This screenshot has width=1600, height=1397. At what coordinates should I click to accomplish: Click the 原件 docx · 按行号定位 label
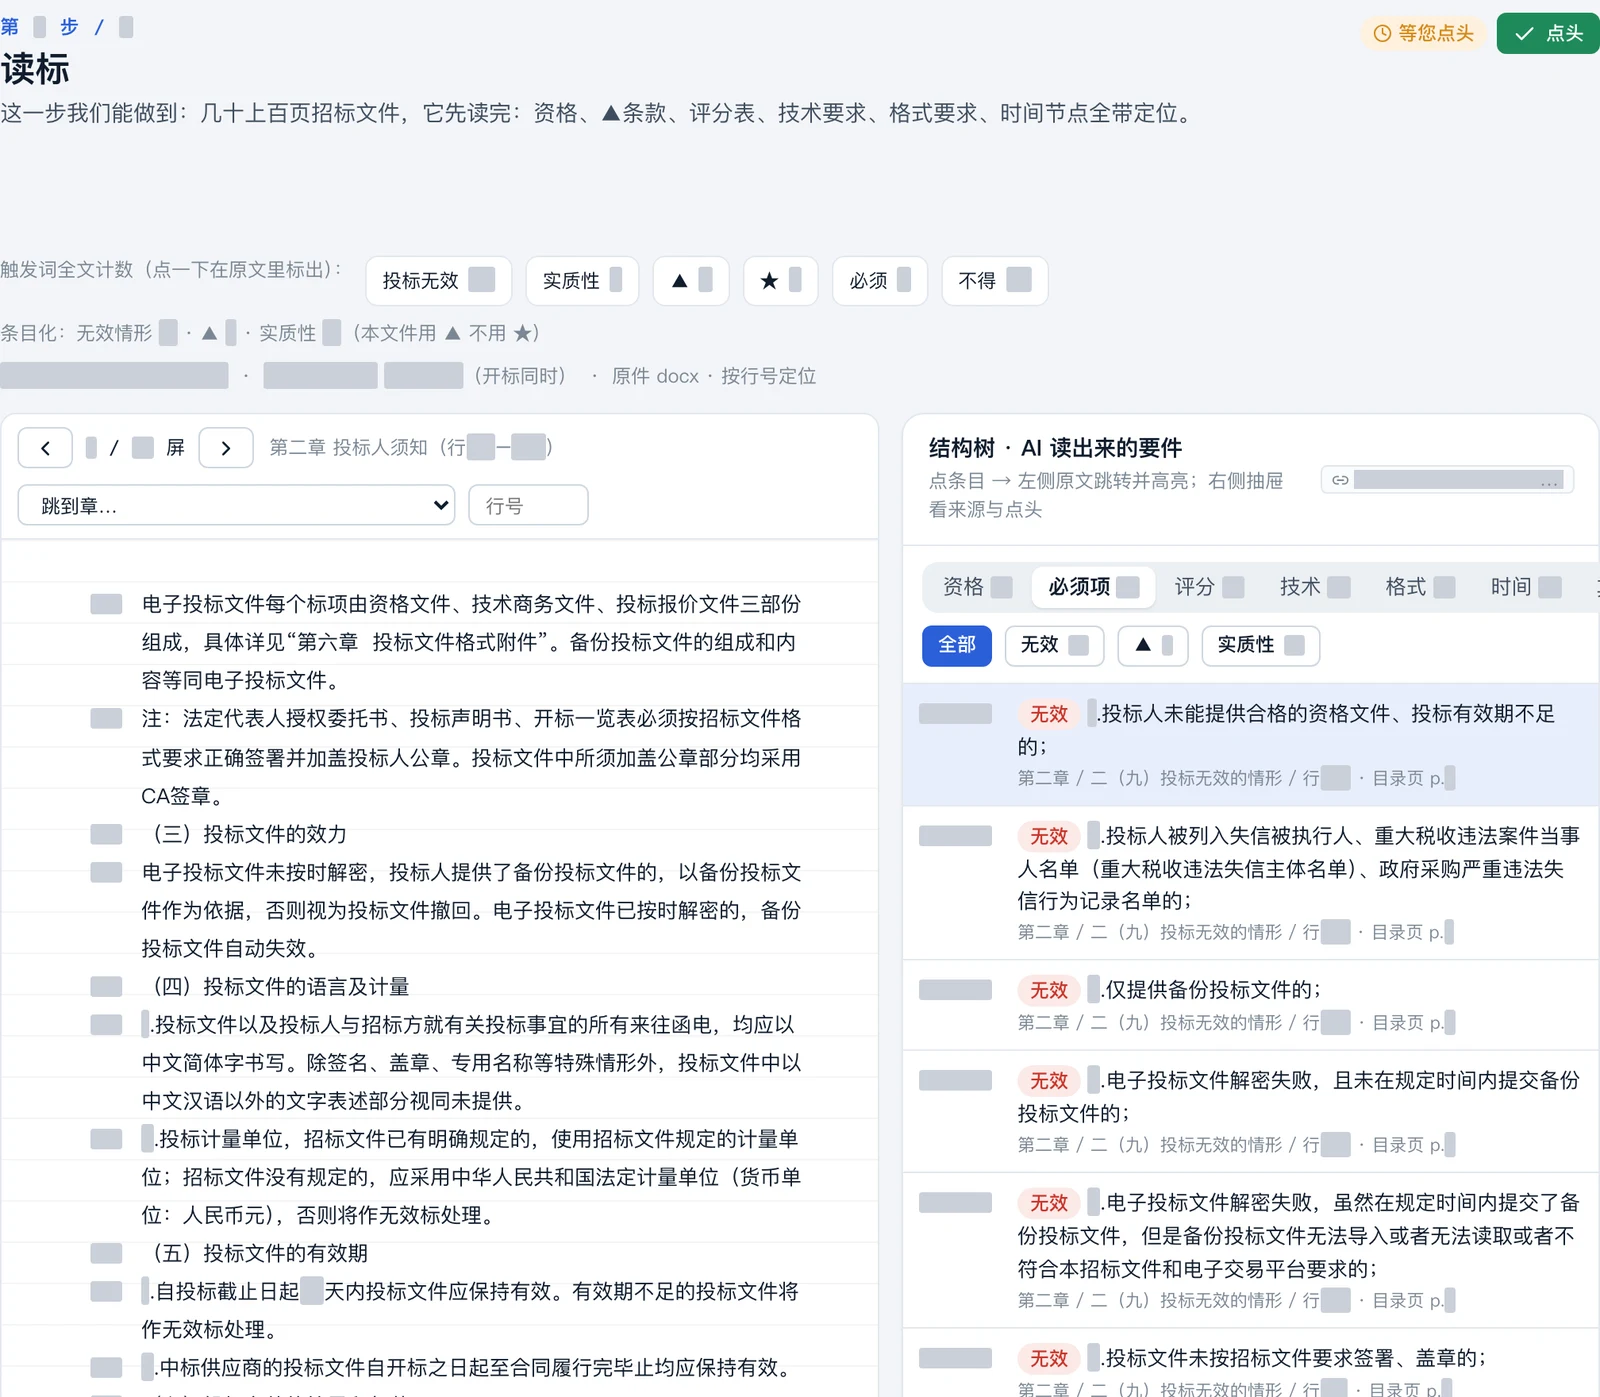point(714,376)
